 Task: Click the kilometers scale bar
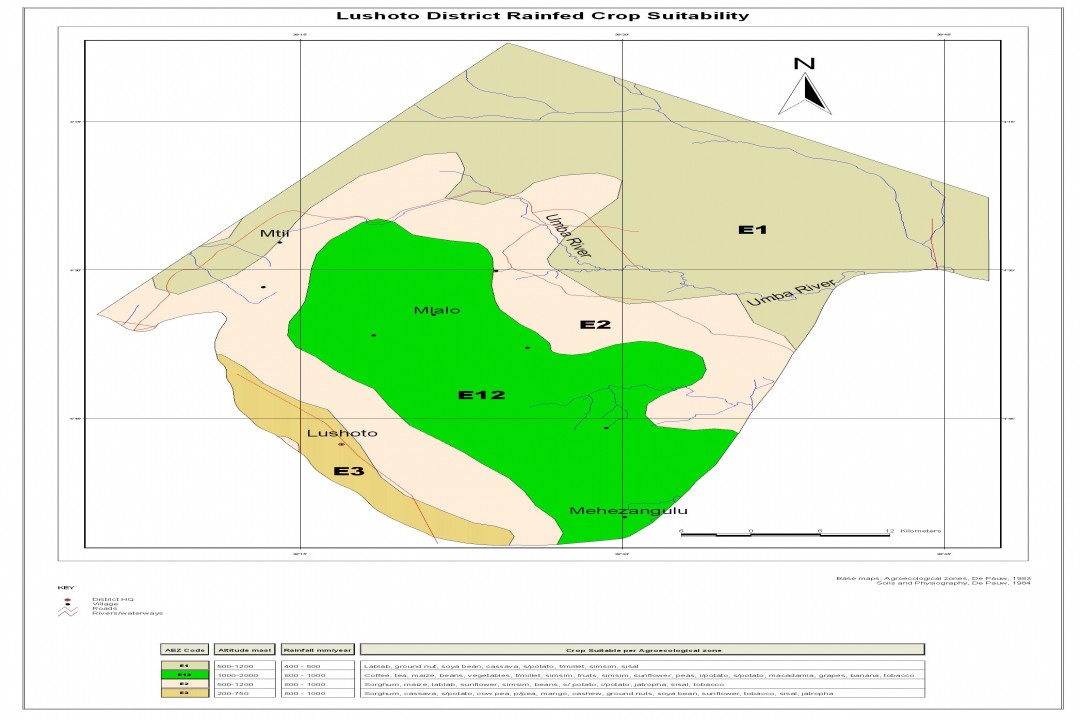click(786, 534)
